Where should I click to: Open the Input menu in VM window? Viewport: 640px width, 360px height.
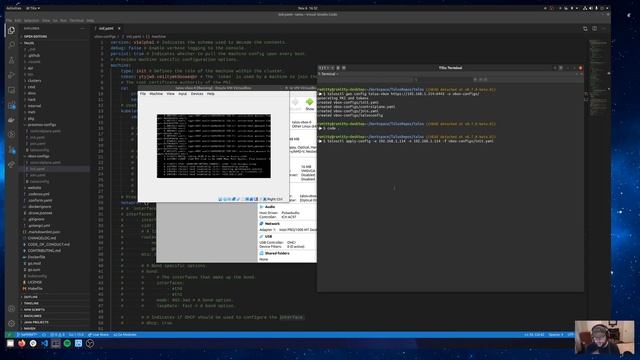coord(182,94)
